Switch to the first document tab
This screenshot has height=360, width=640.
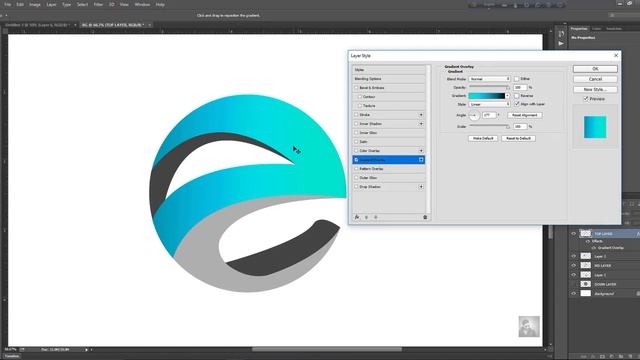[x=37, y=25]
